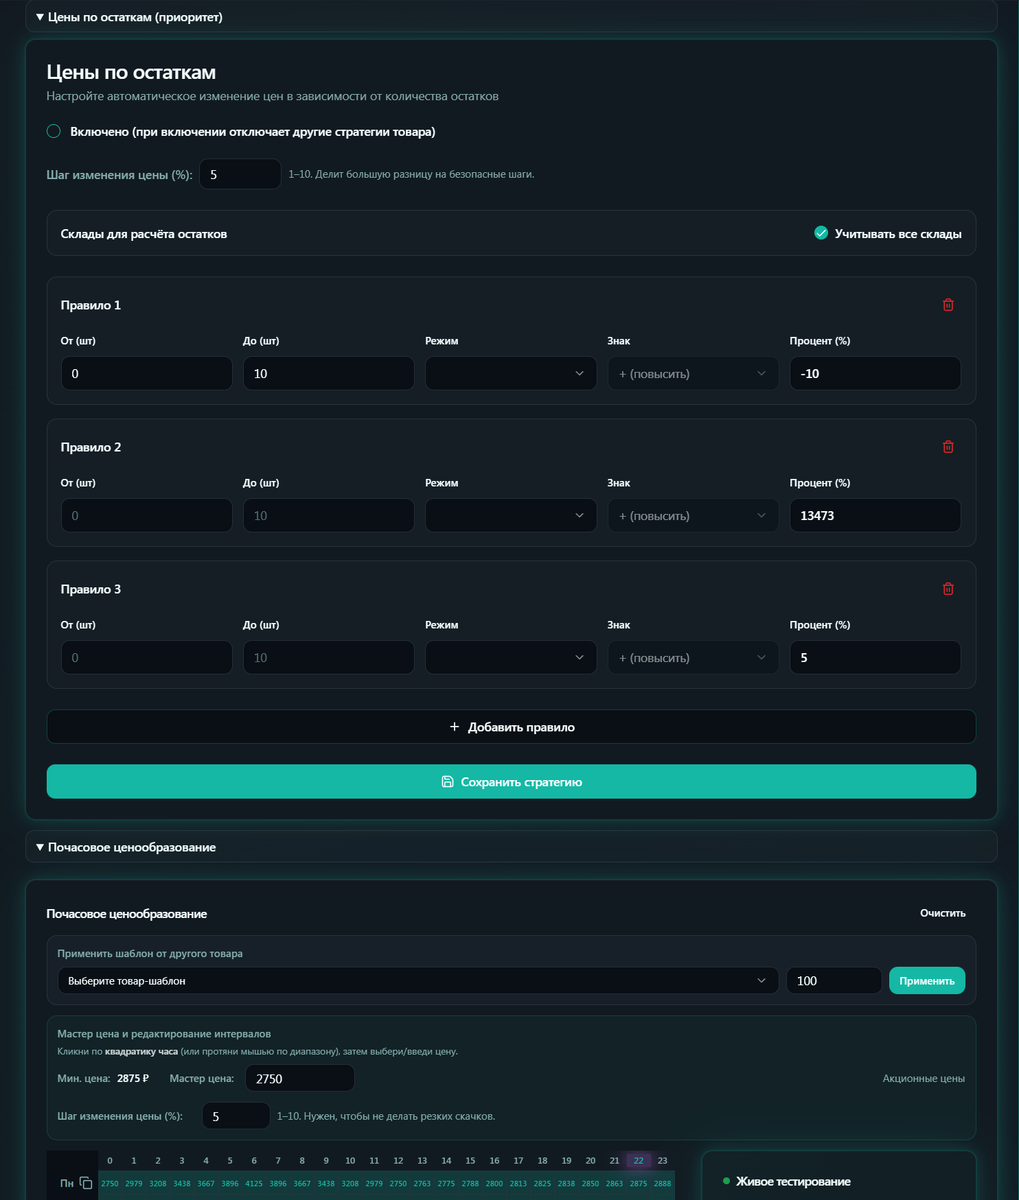Remove Правило 2 via the red trash icon
This screenshot has width=1019, height=1200.
tap(948, 447)
